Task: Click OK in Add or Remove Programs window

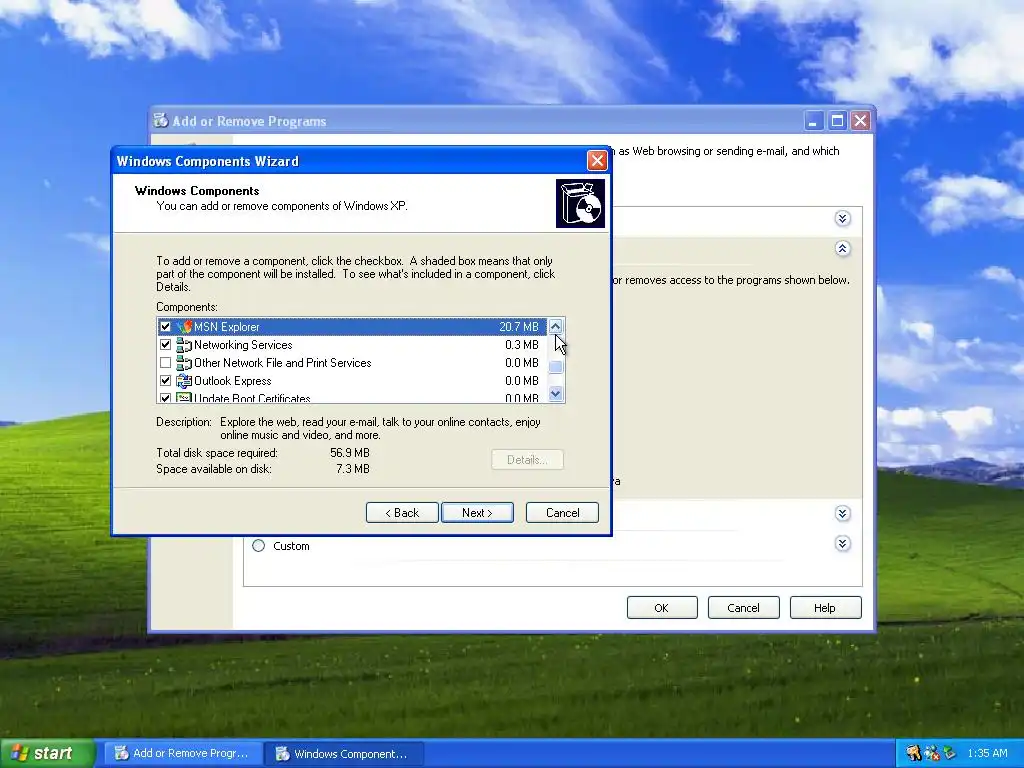Action: [x=662, y=608]
